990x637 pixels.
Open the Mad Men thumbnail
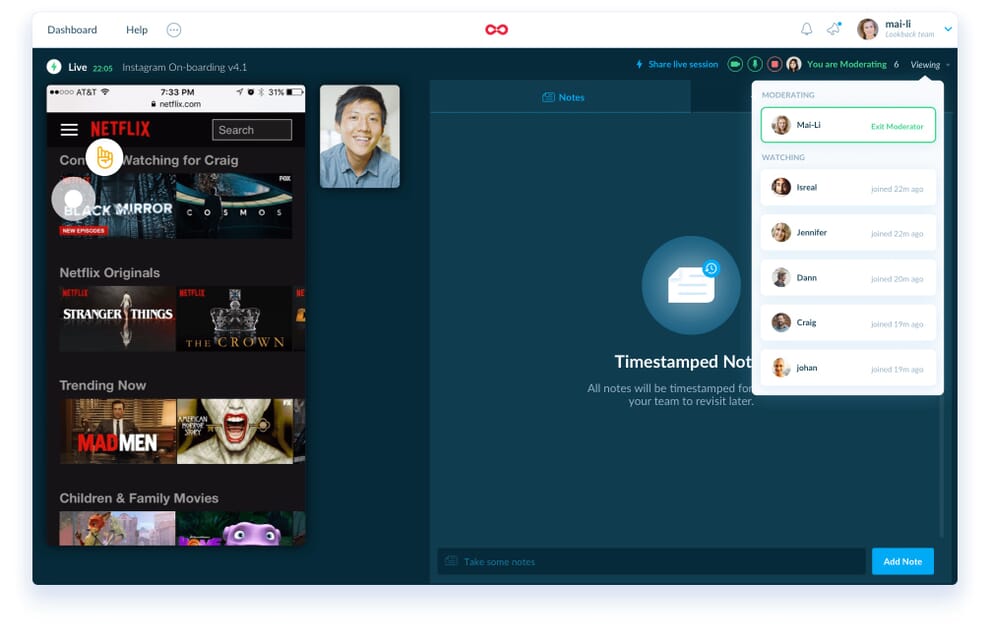(117, 431)
